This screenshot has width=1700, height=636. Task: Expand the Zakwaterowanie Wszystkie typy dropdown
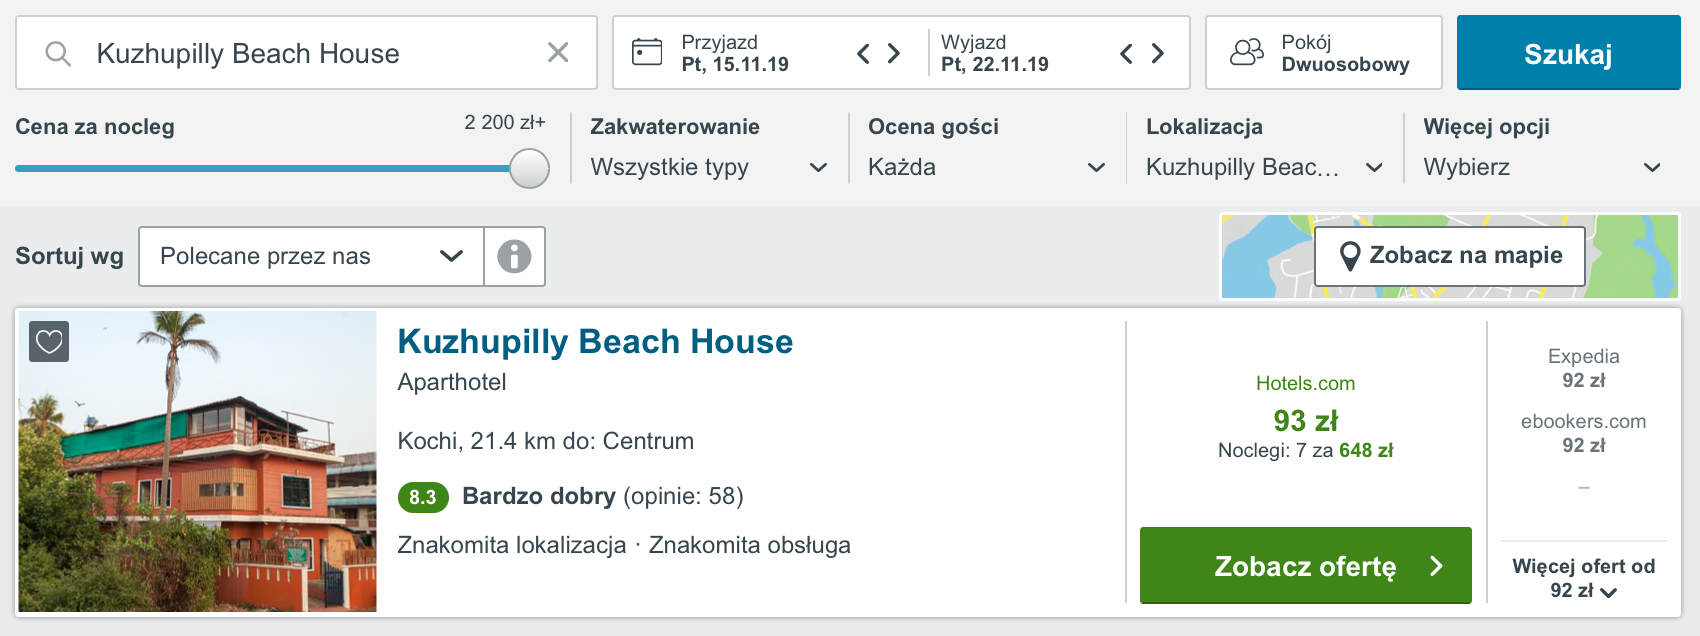[709, 167]
